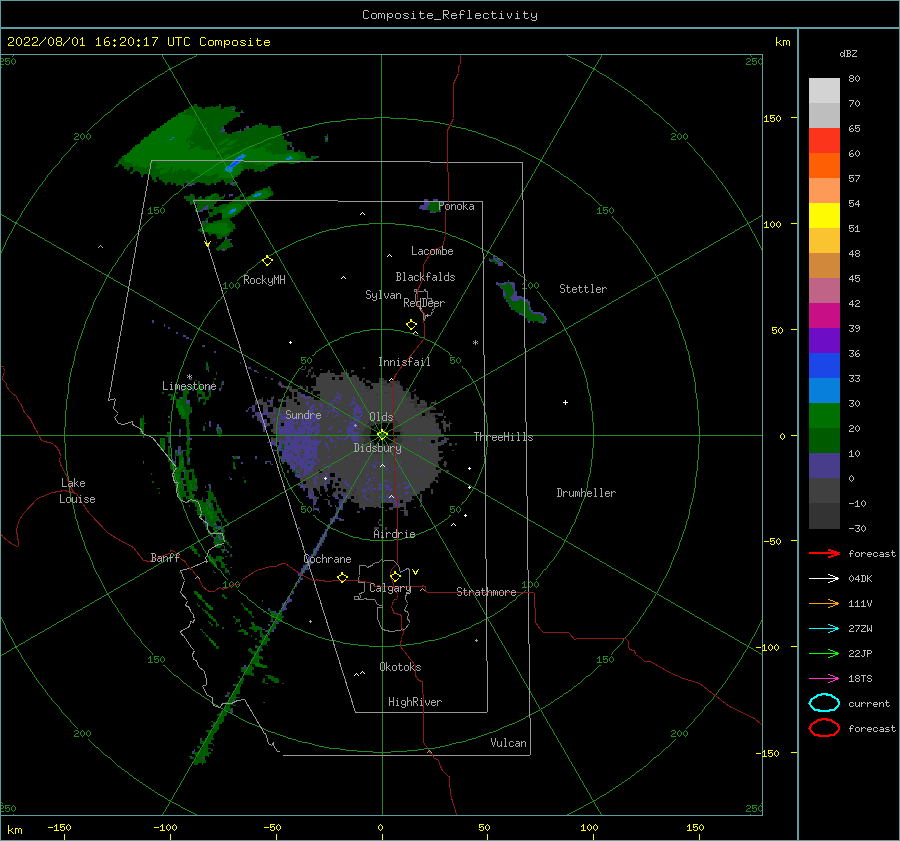The image size is (900, 841).
Task: Pick the red swatch in dBZ scale
Action: tap(824, 141)
